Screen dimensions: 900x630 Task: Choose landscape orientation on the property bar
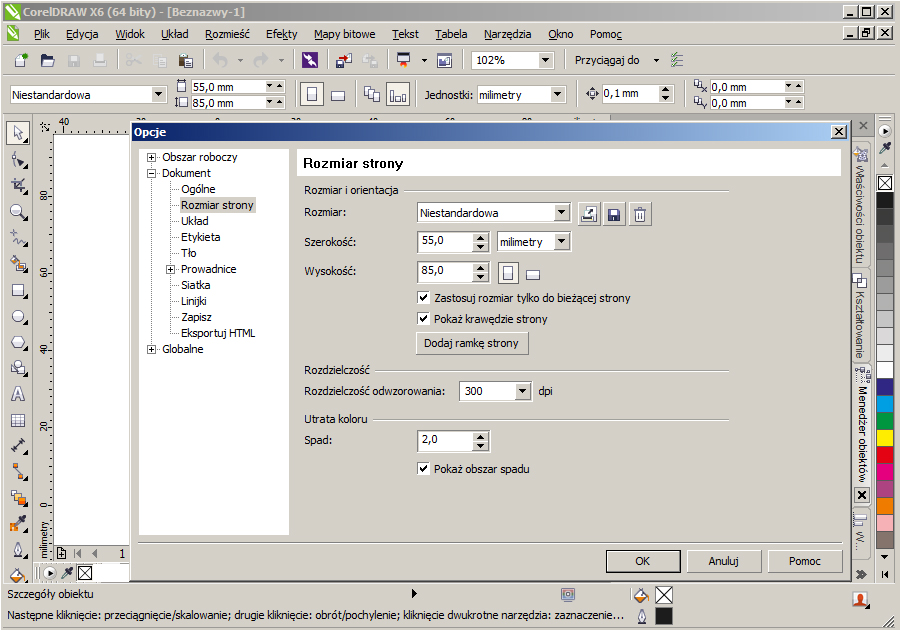pos(338,95)
